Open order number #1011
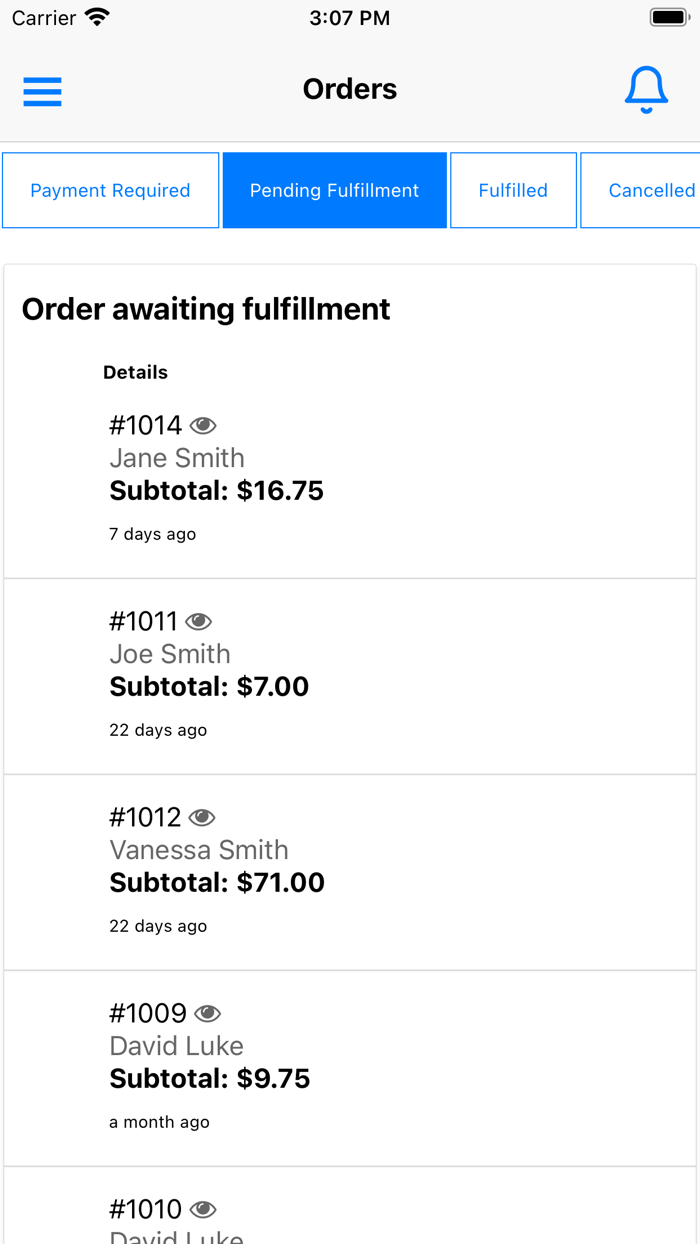This screenshot has width=700, height=1244. pos(144,622)
